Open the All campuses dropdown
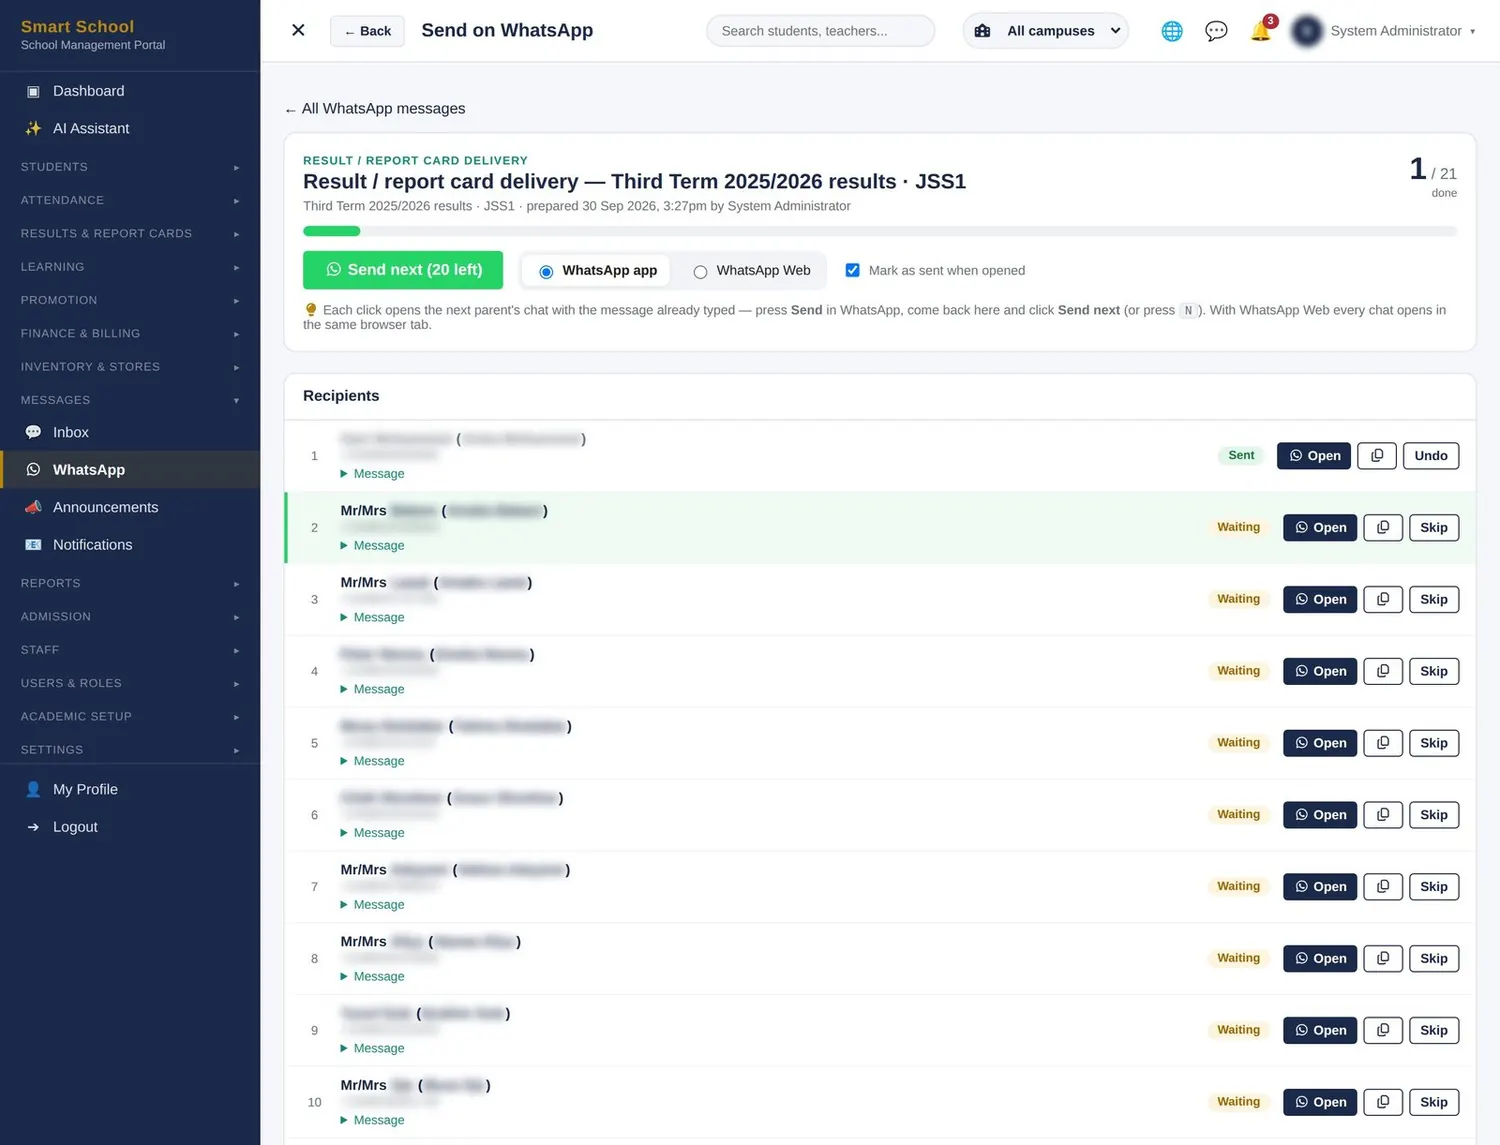This screenshot has height=1145, width=1500. coord(1045,31)
